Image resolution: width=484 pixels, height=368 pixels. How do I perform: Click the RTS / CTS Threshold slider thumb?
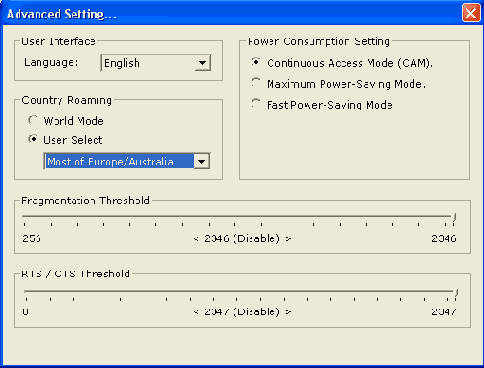456,293
